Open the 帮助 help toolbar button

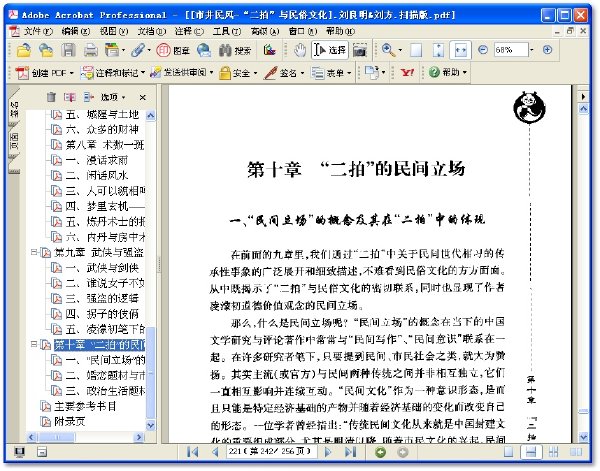(x=448, y=72)
